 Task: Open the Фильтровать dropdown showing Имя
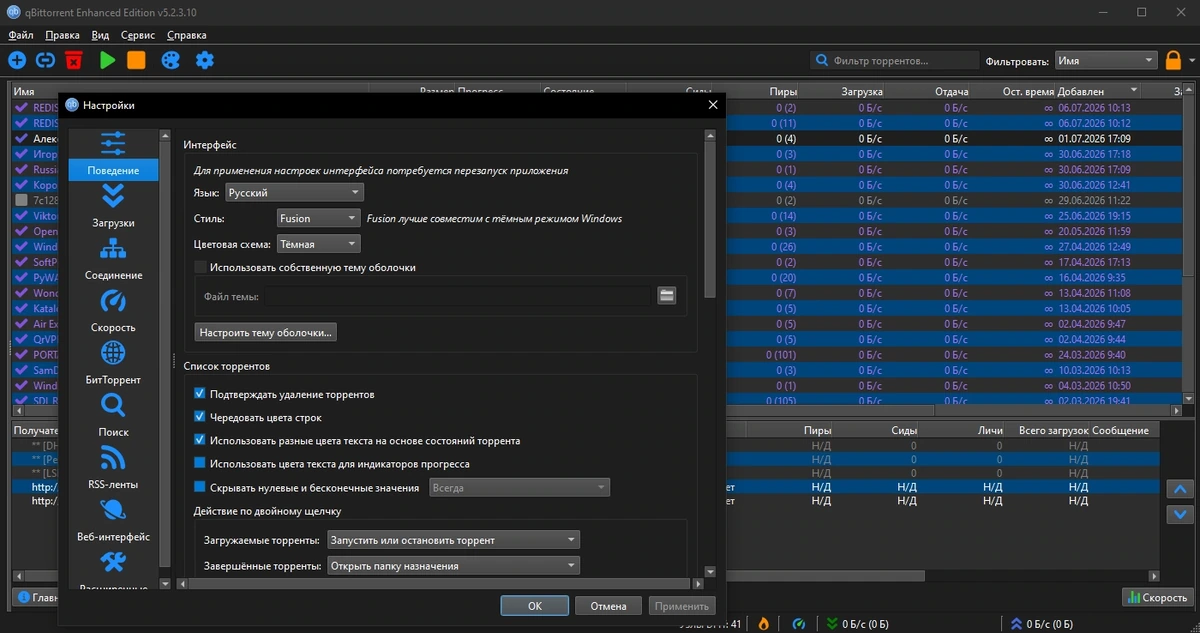coord(1105,60)
